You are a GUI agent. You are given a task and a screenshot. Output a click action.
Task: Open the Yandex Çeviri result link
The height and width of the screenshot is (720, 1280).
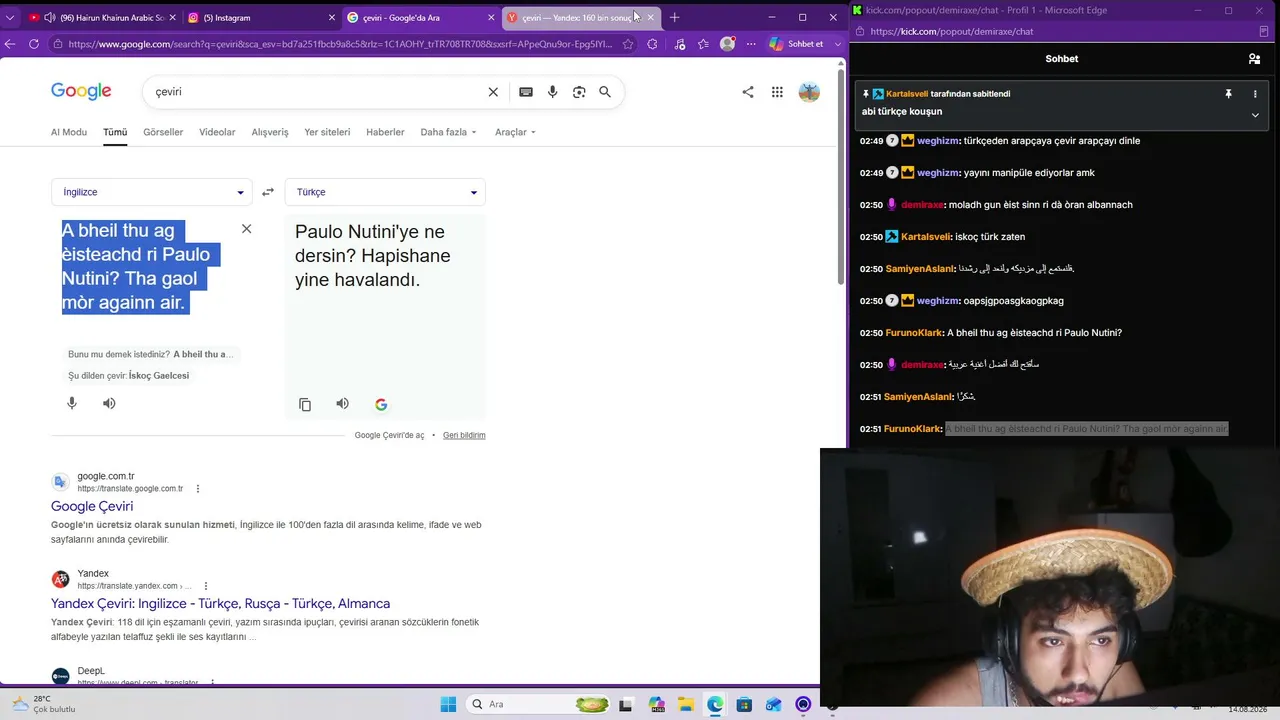pyautogui.click(x=220, y=603)
